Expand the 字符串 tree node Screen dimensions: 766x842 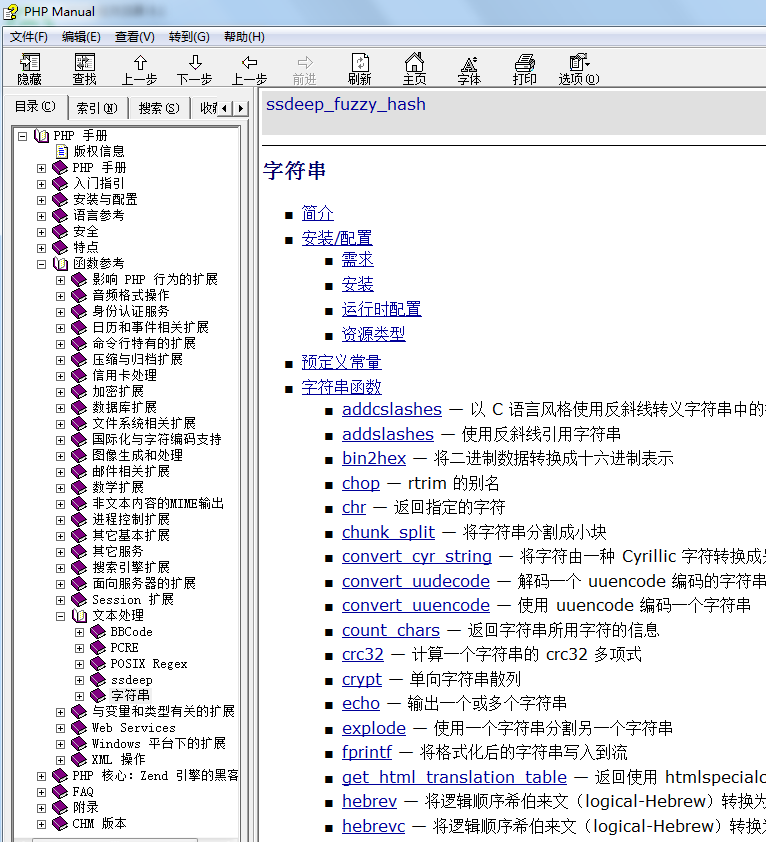pyautogui.click(x=80, y=696)
